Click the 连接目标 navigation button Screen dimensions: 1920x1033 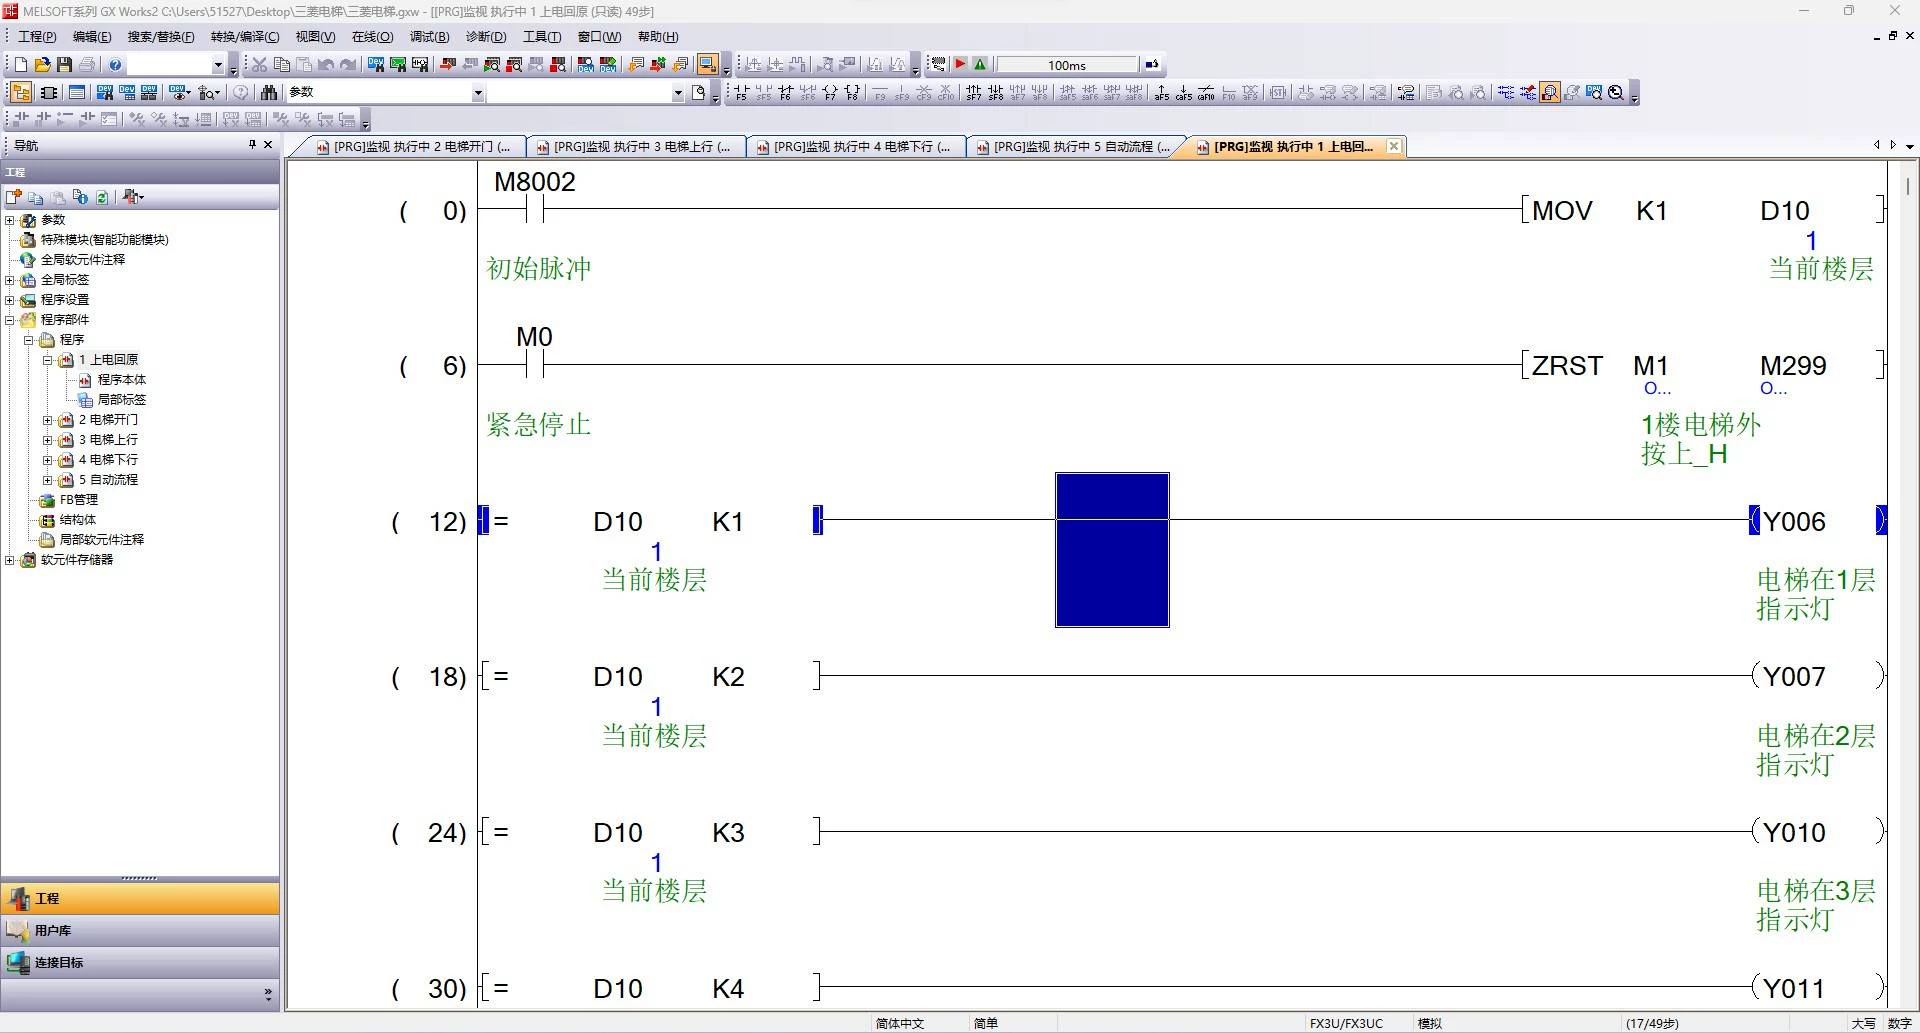point(140,963)
